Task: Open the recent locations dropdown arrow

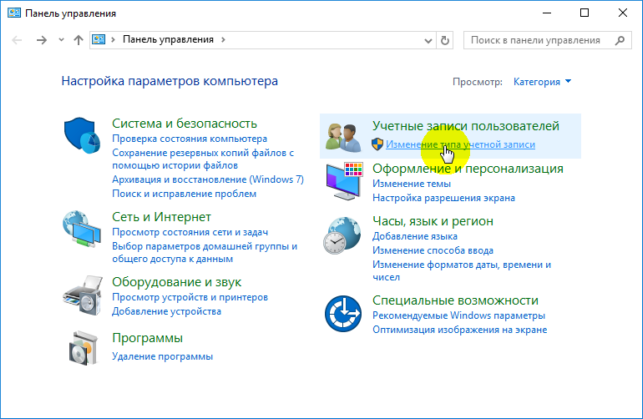Action: pyautogui.click(x=61, y=40)
